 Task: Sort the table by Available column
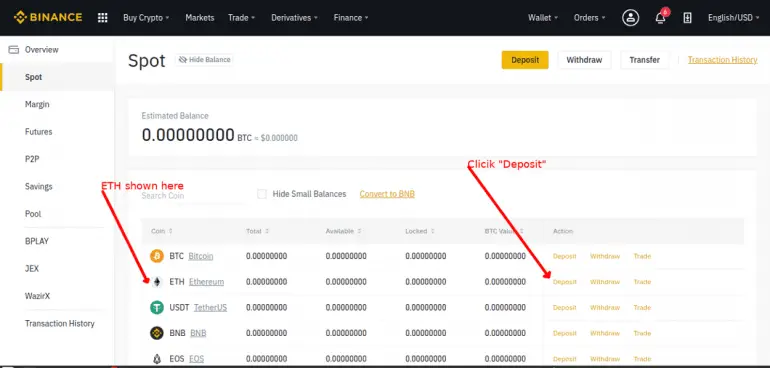tap(344, 231)
